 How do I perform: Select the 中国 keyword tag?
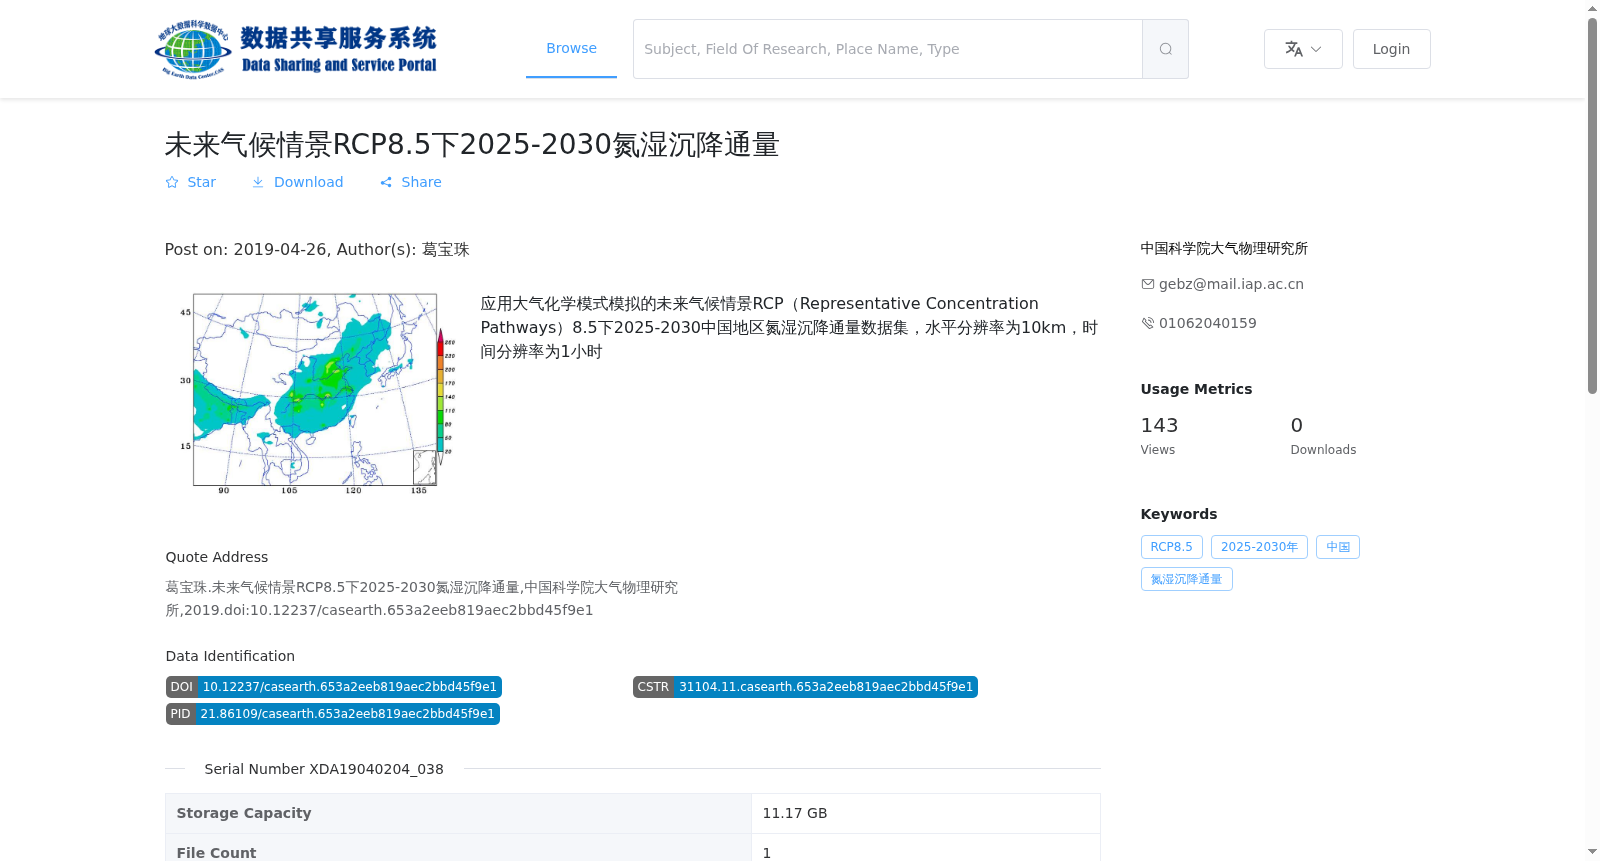click(x=1338, y=547)
